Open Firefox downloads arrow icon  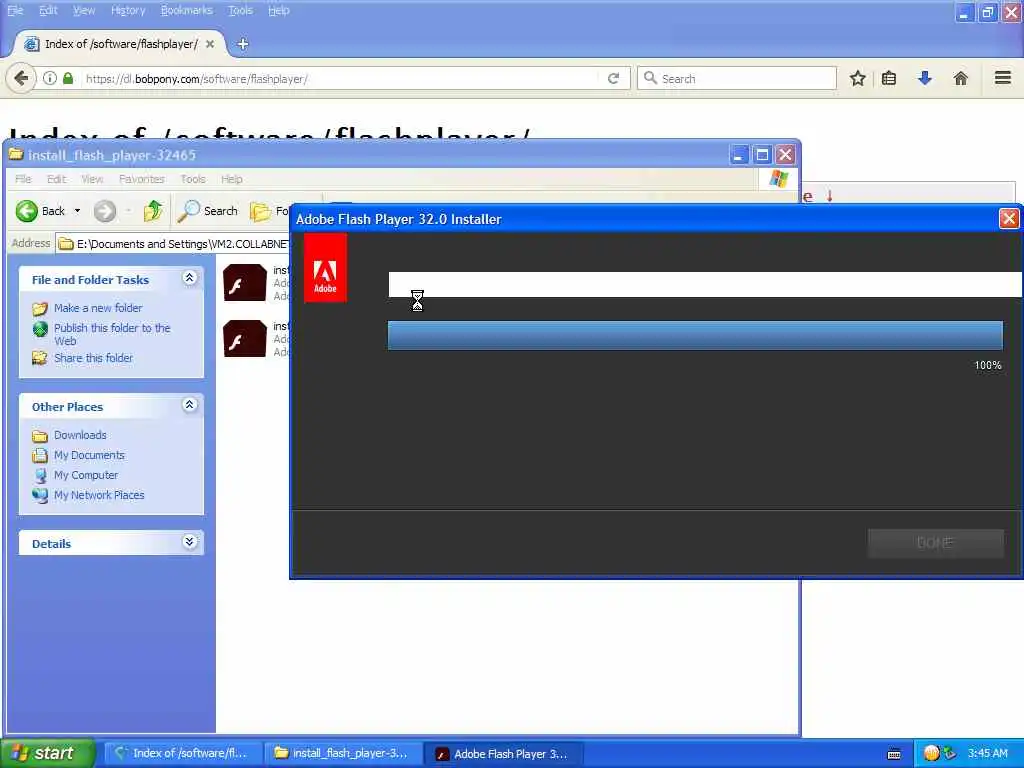tap(925, 78)
